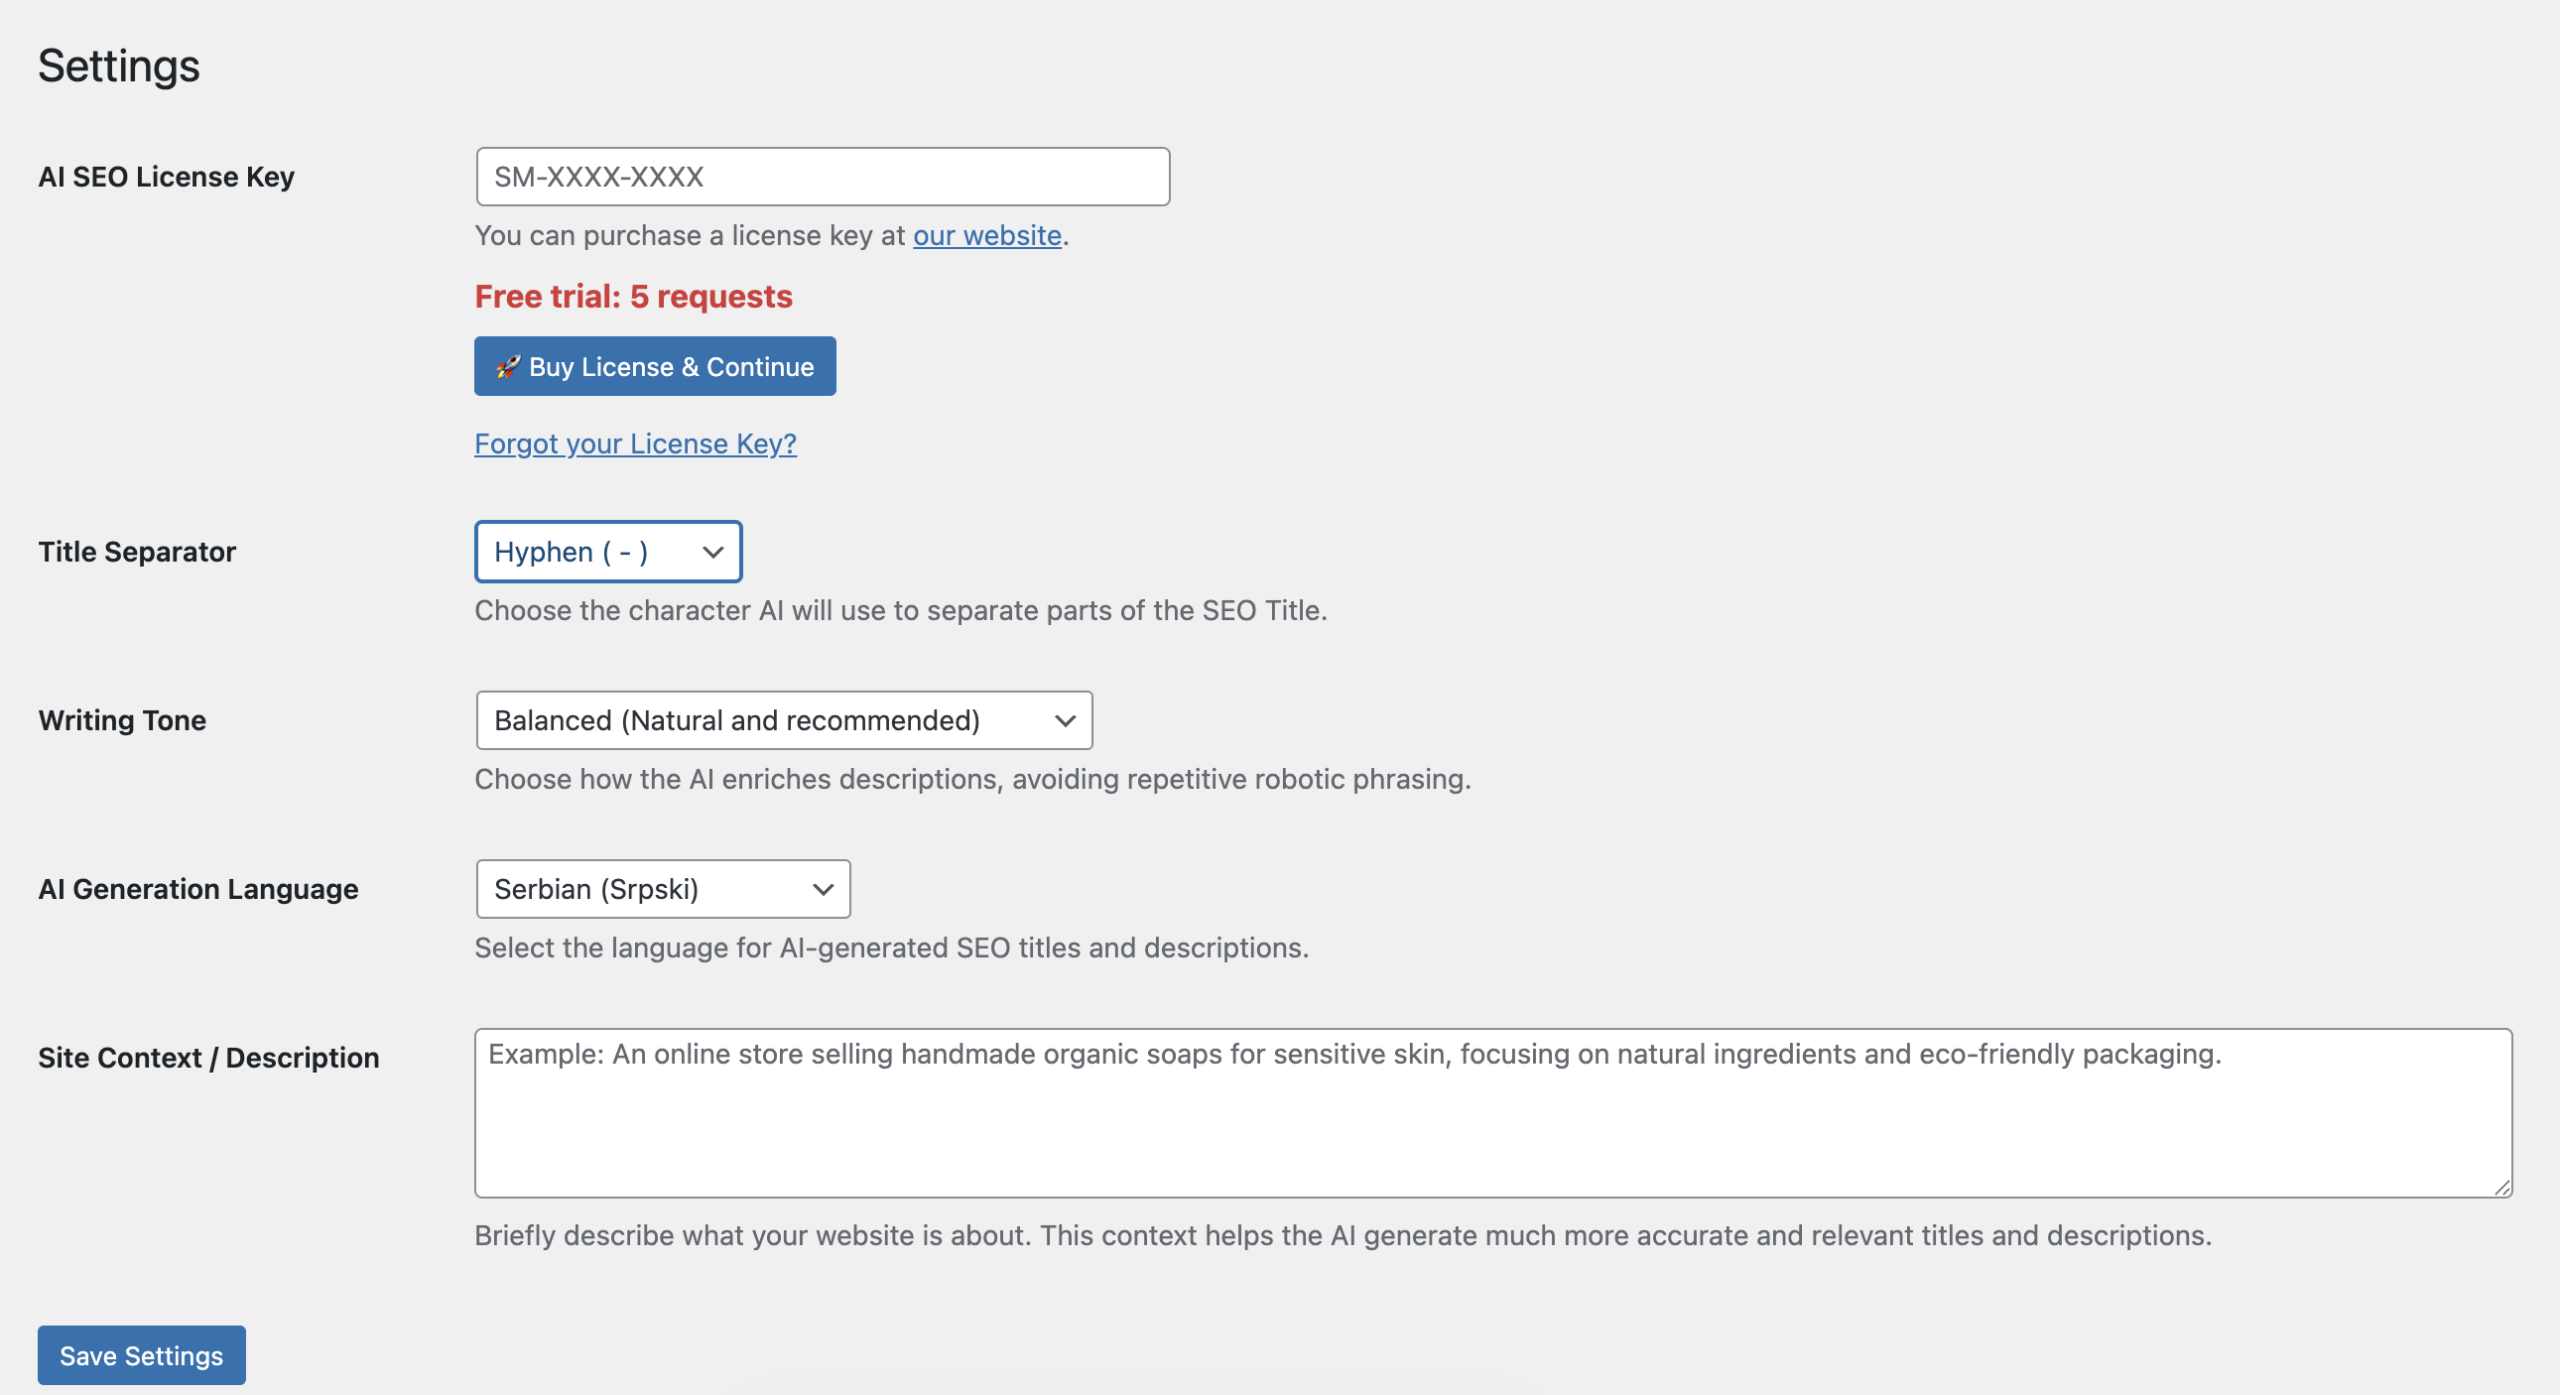Click the resize handle of Site Context textarea

pos(2501,1186)
